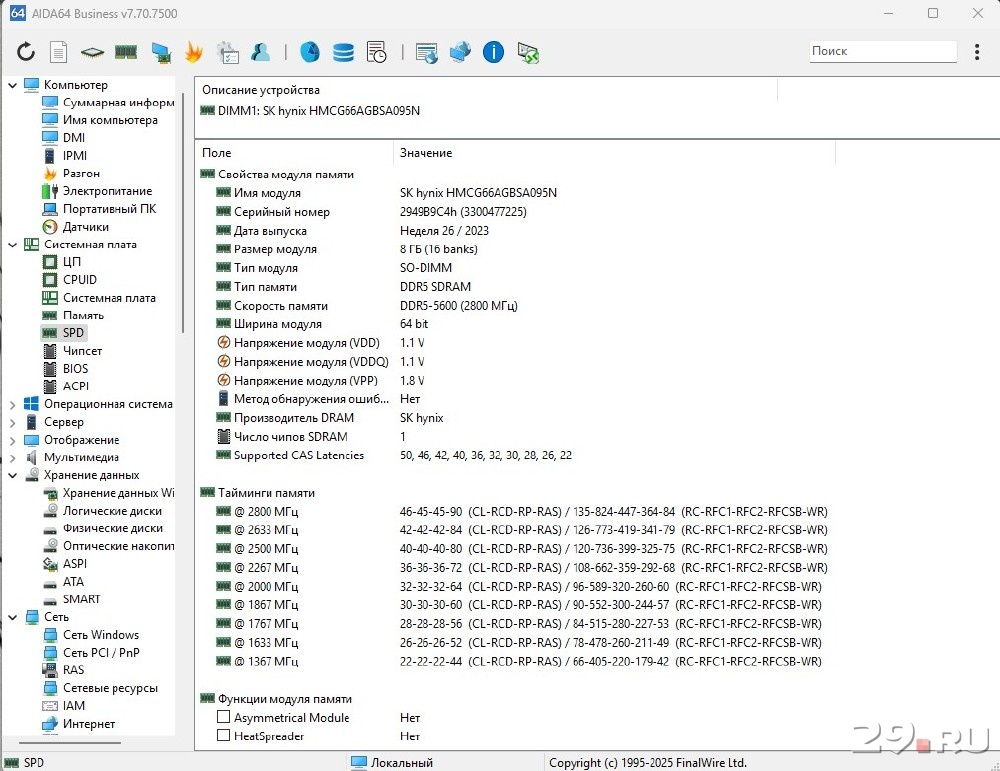Click the Refresh toolbar icon

pos(26,52)
